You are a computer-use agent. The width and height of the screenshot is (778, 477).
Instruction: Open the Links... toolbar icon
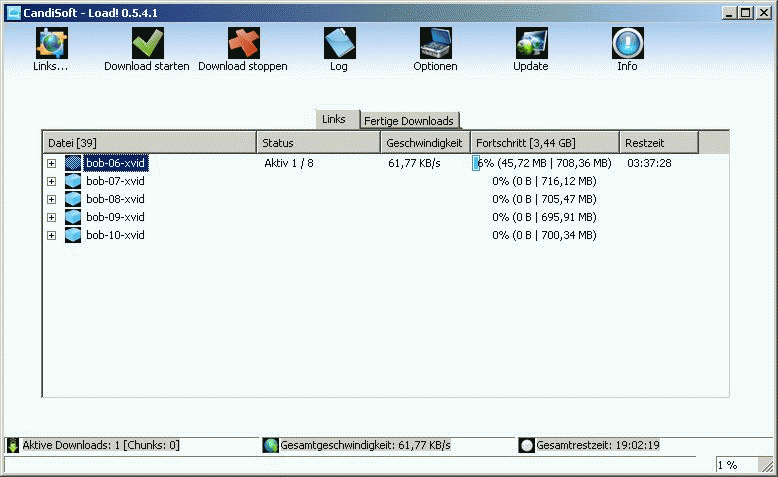click(x=52, y=43)
